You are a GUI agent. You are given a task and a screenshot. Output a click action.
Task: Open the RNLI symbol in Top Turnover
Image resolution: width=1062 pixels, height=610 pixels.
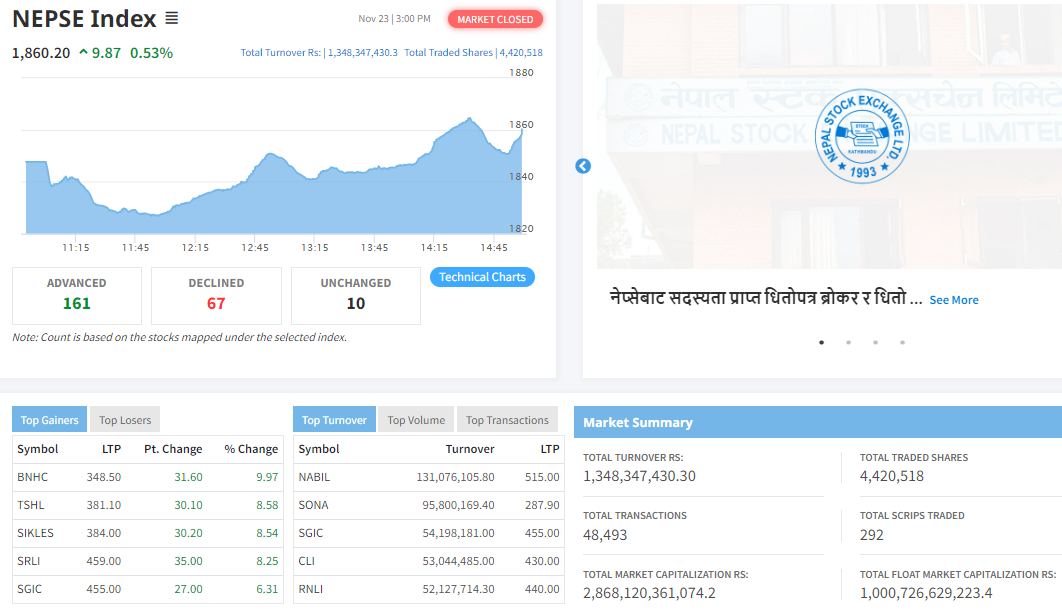click(x=311, y=589)
